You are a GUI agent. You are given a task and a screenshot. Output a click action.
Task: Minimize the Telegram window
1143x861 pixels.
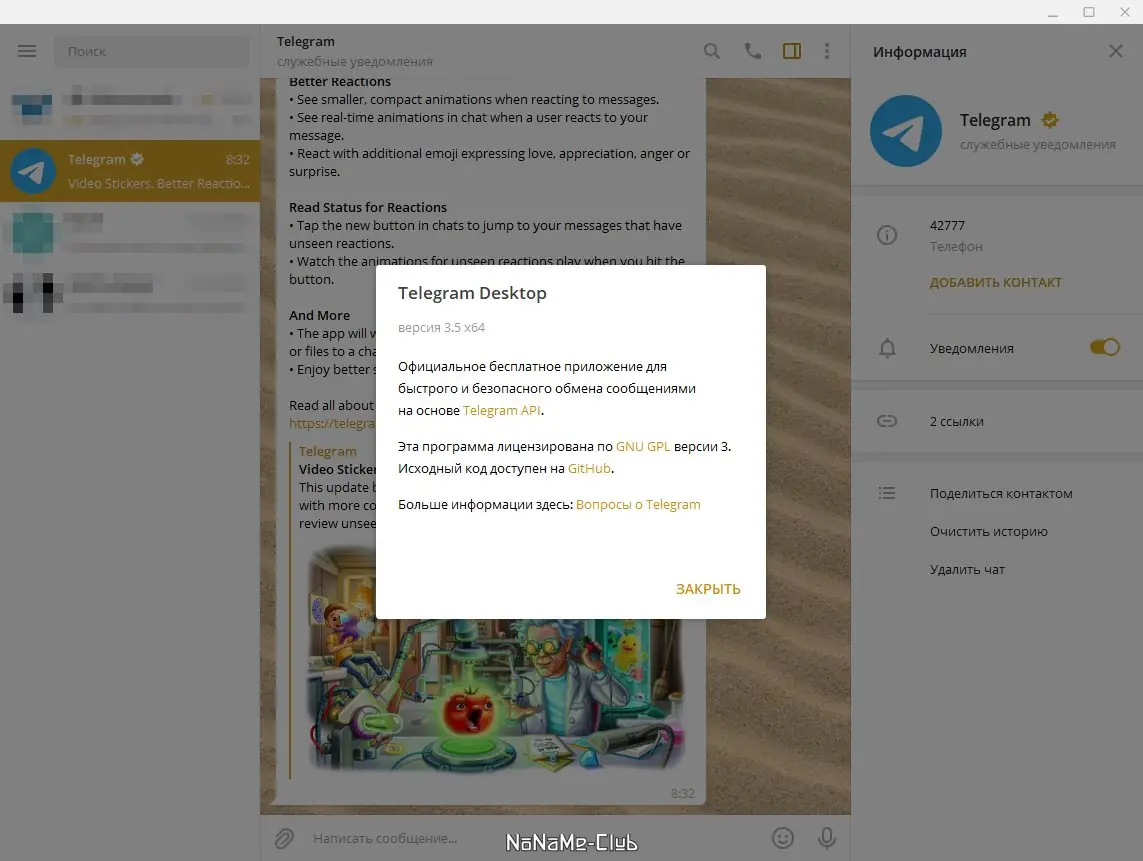pos(1053,12)
